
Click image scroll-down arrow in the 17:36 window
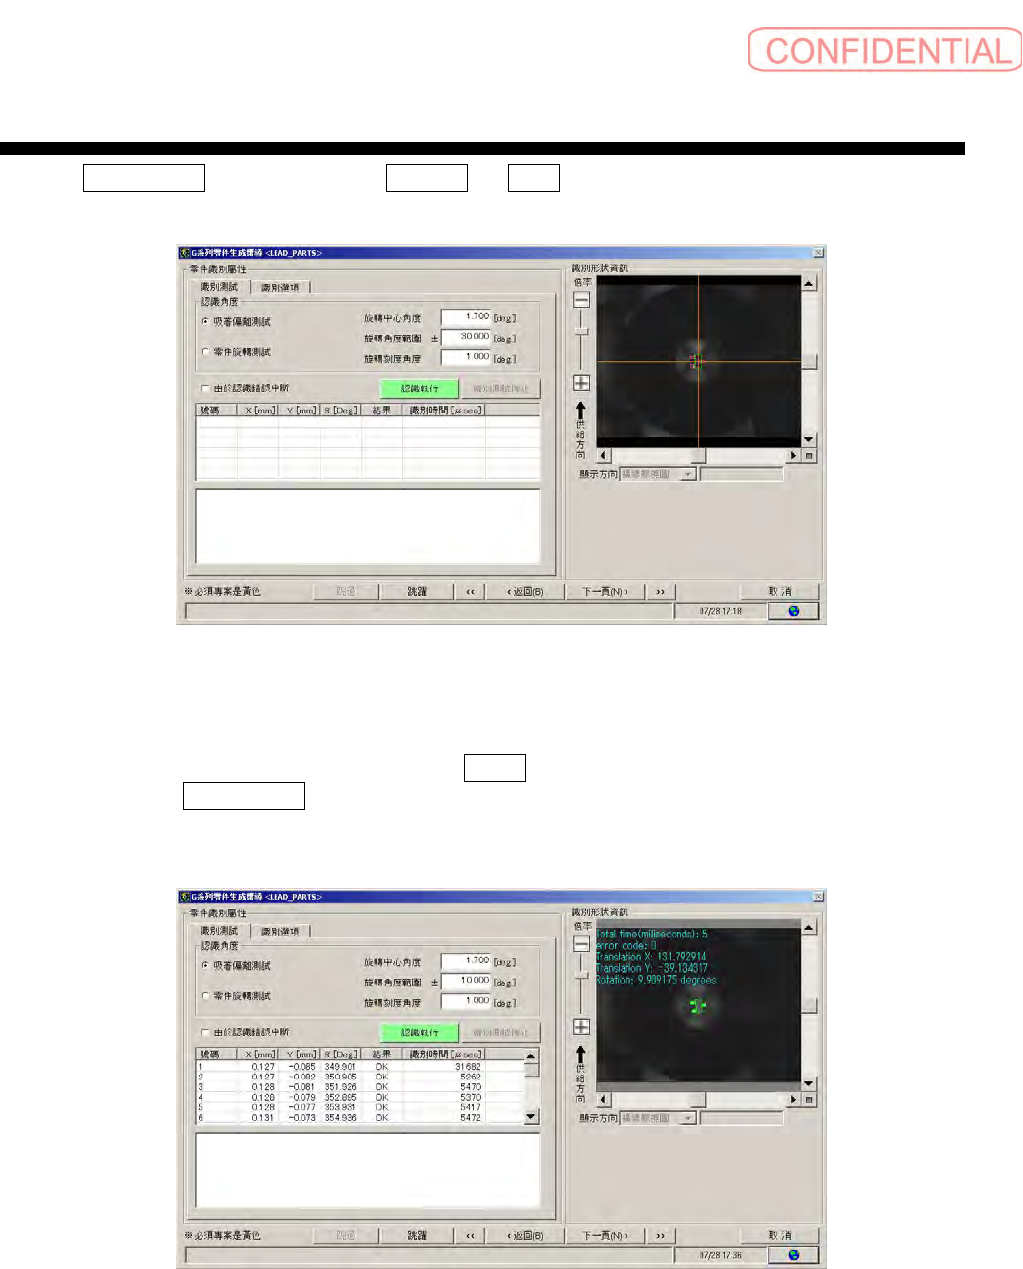click(809, 1084)
